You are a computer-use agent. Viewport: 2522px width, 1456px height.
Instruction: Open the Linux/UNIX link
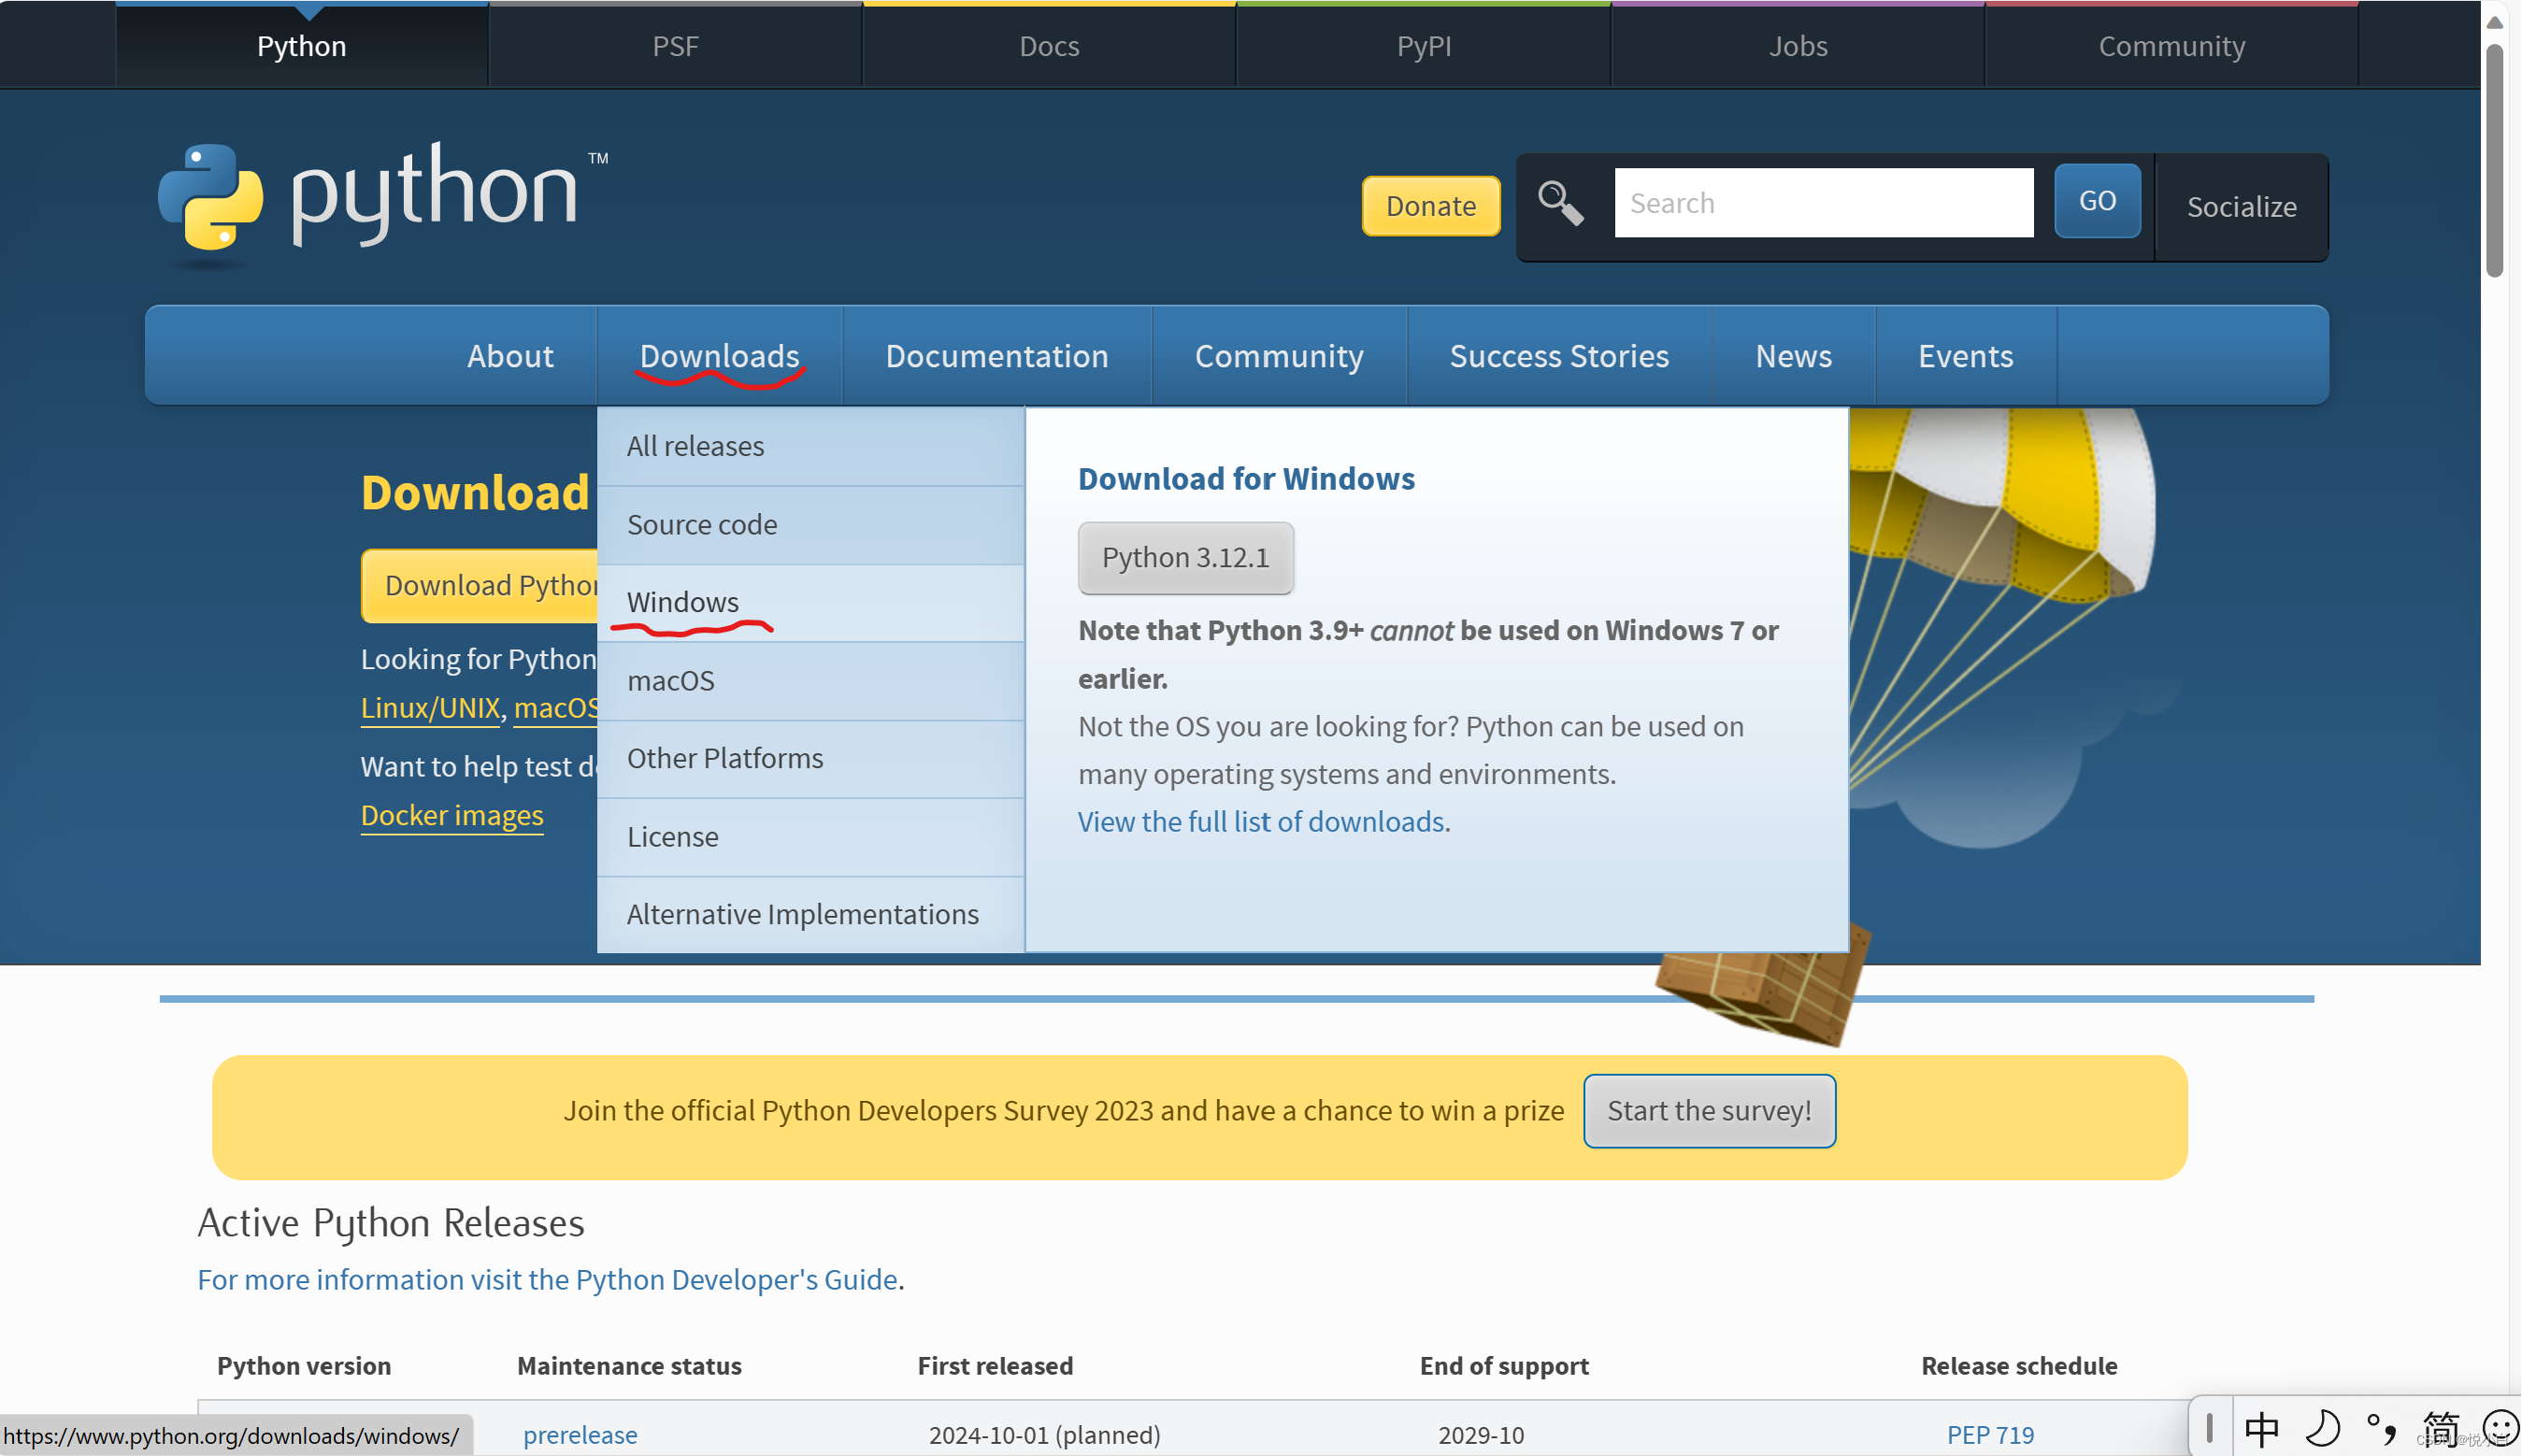click(x=430, y=708)
